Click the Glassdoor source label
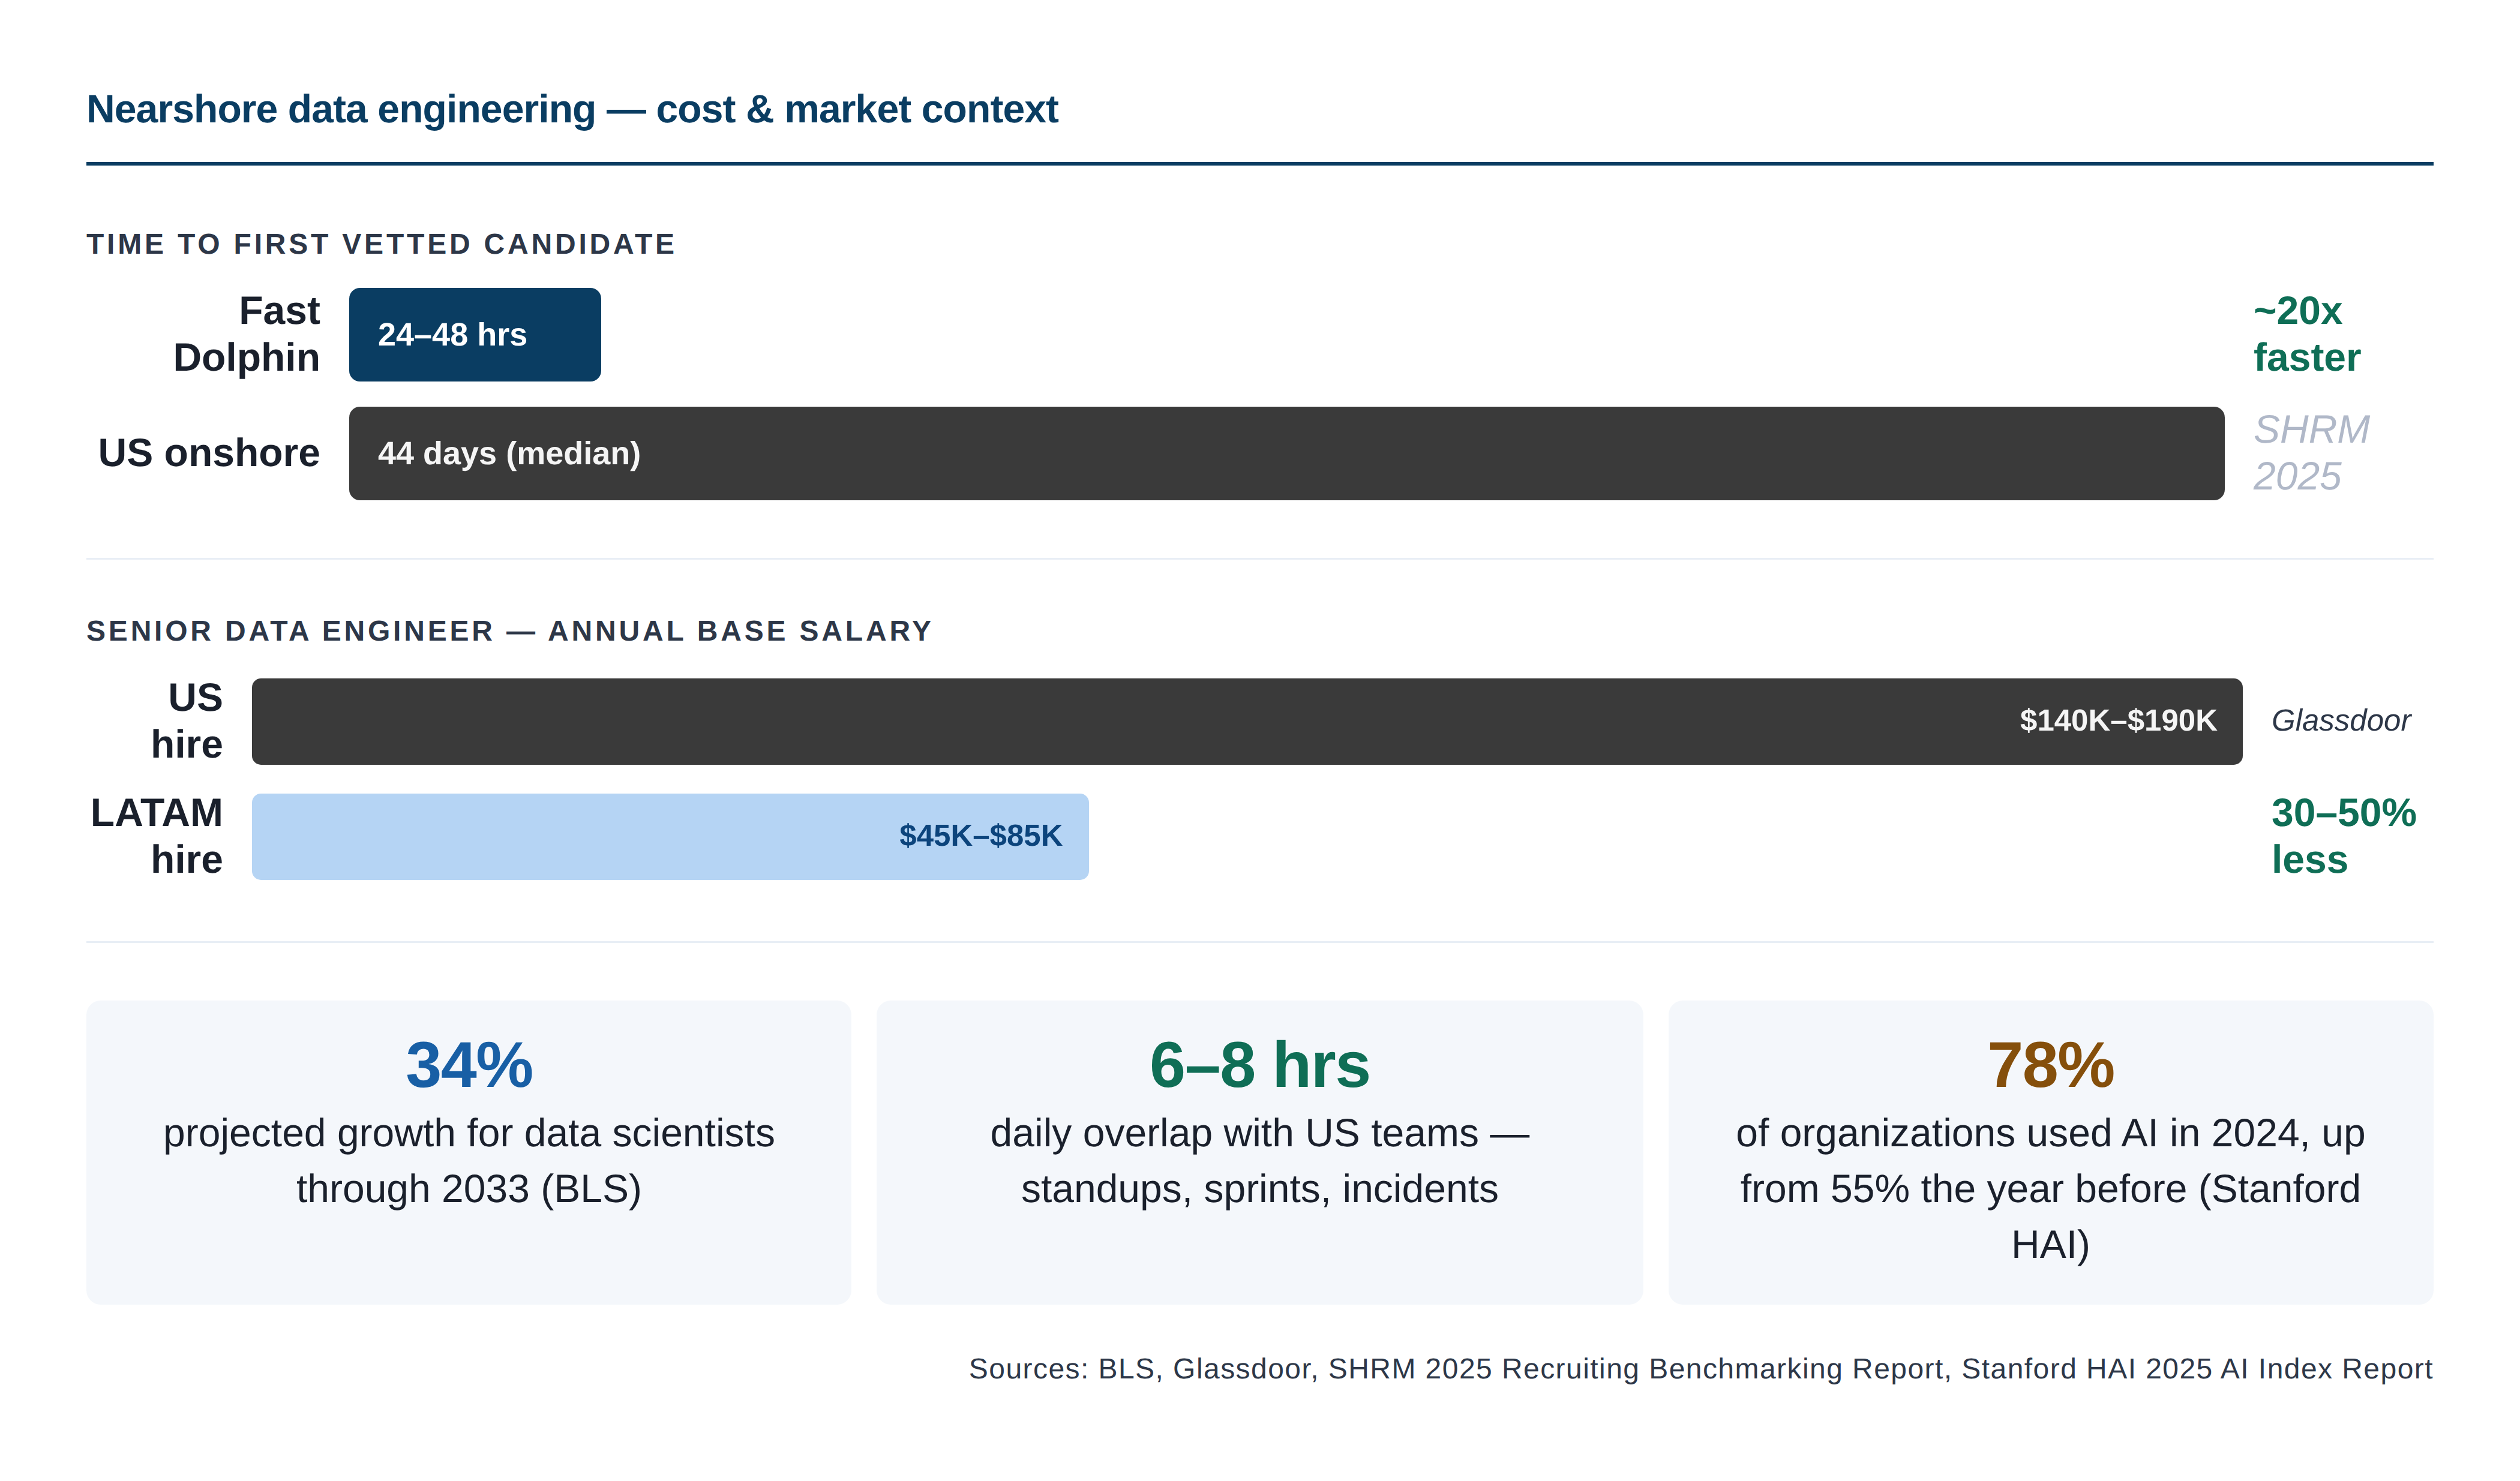The image size is (2520, 1481). (2340, 720)
